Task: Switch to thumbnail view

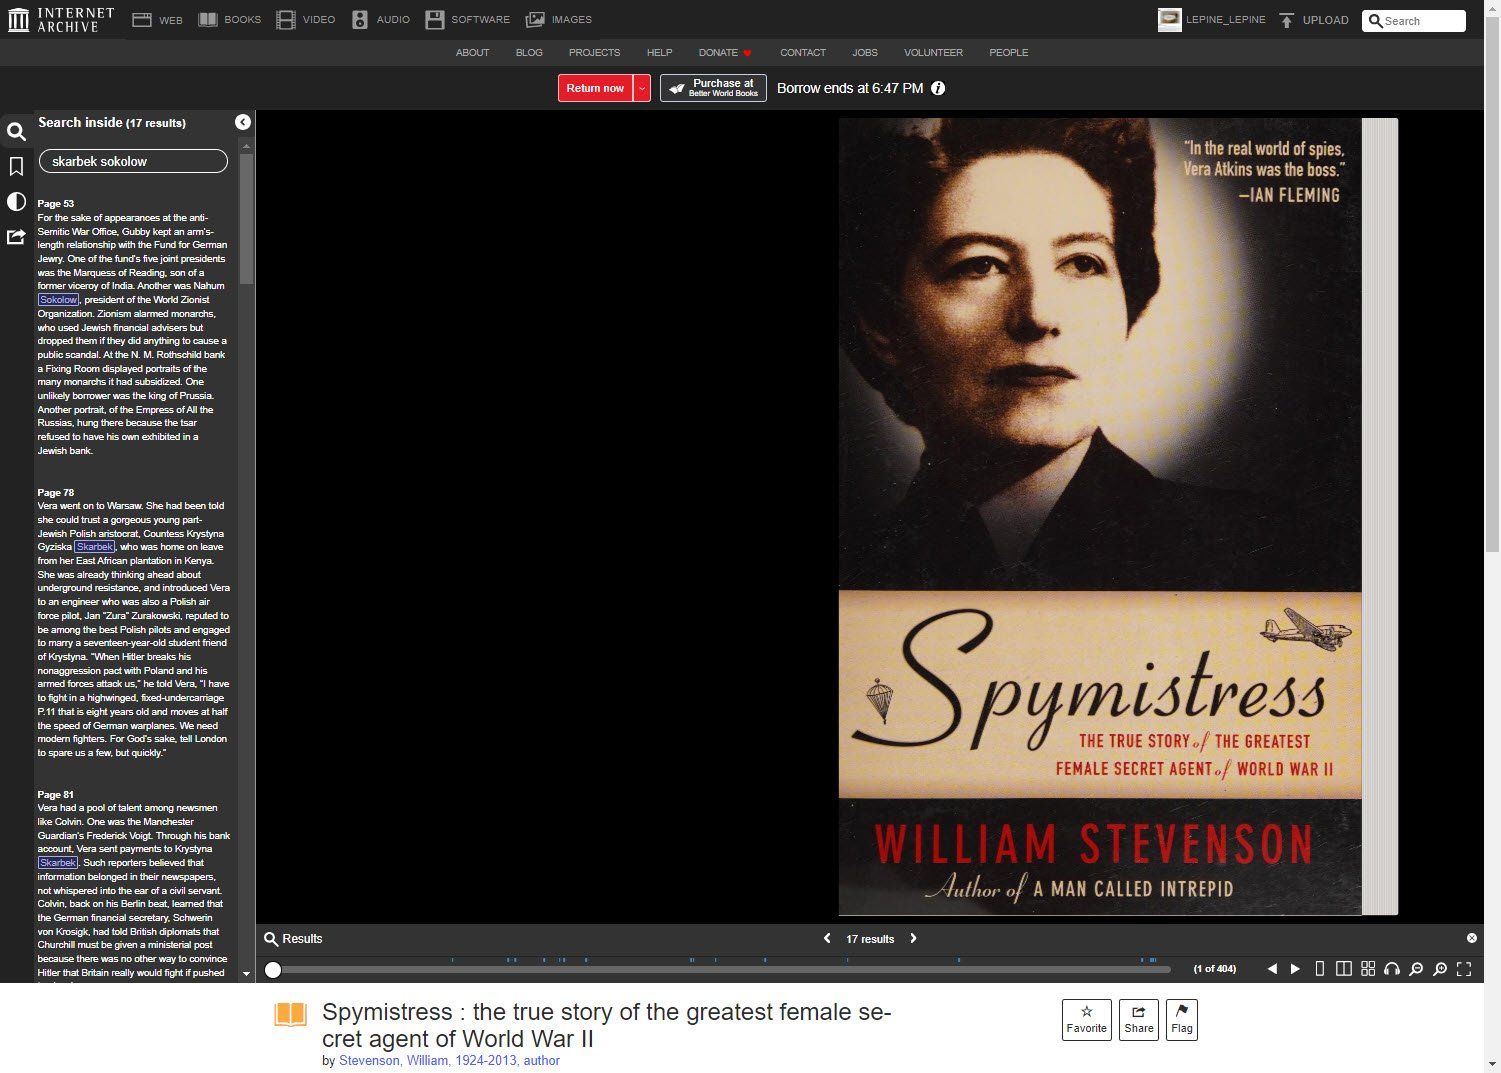Action: pos(1368,969)
